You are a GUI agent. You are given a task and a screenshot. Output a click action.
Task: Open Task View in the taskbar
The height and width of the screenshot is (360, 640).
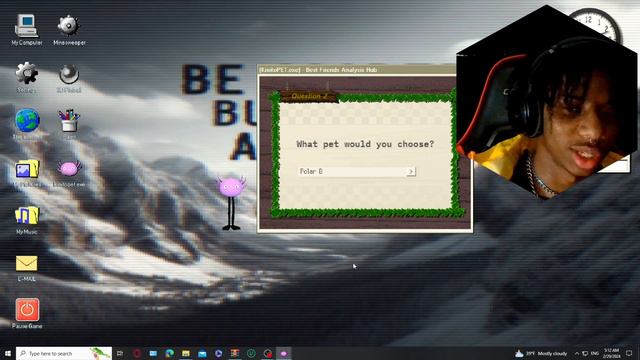pos(120,353)
